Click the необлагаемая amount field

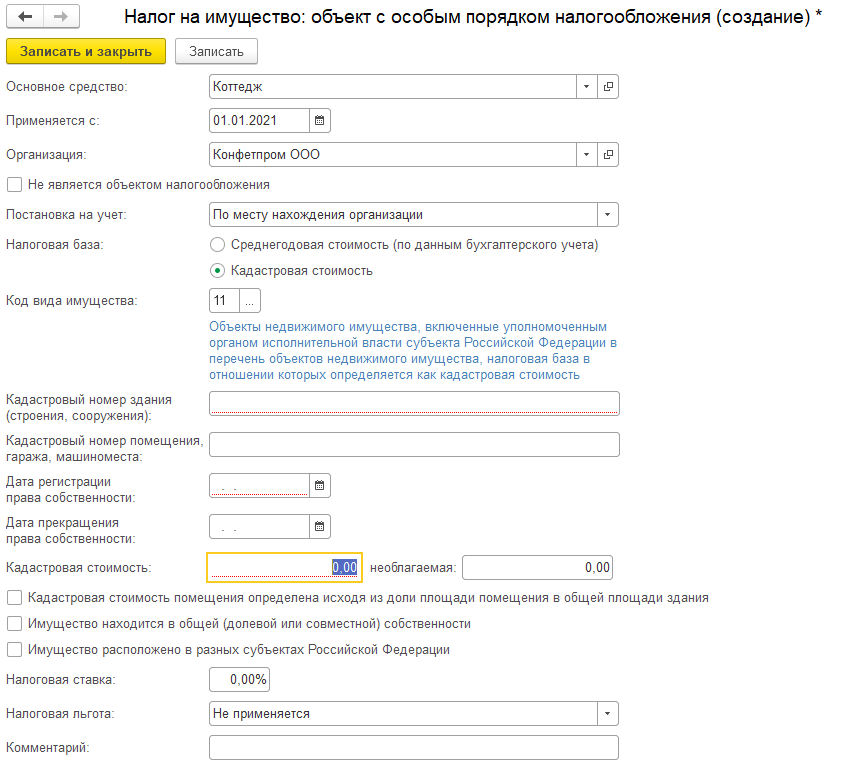coord(537,567)
